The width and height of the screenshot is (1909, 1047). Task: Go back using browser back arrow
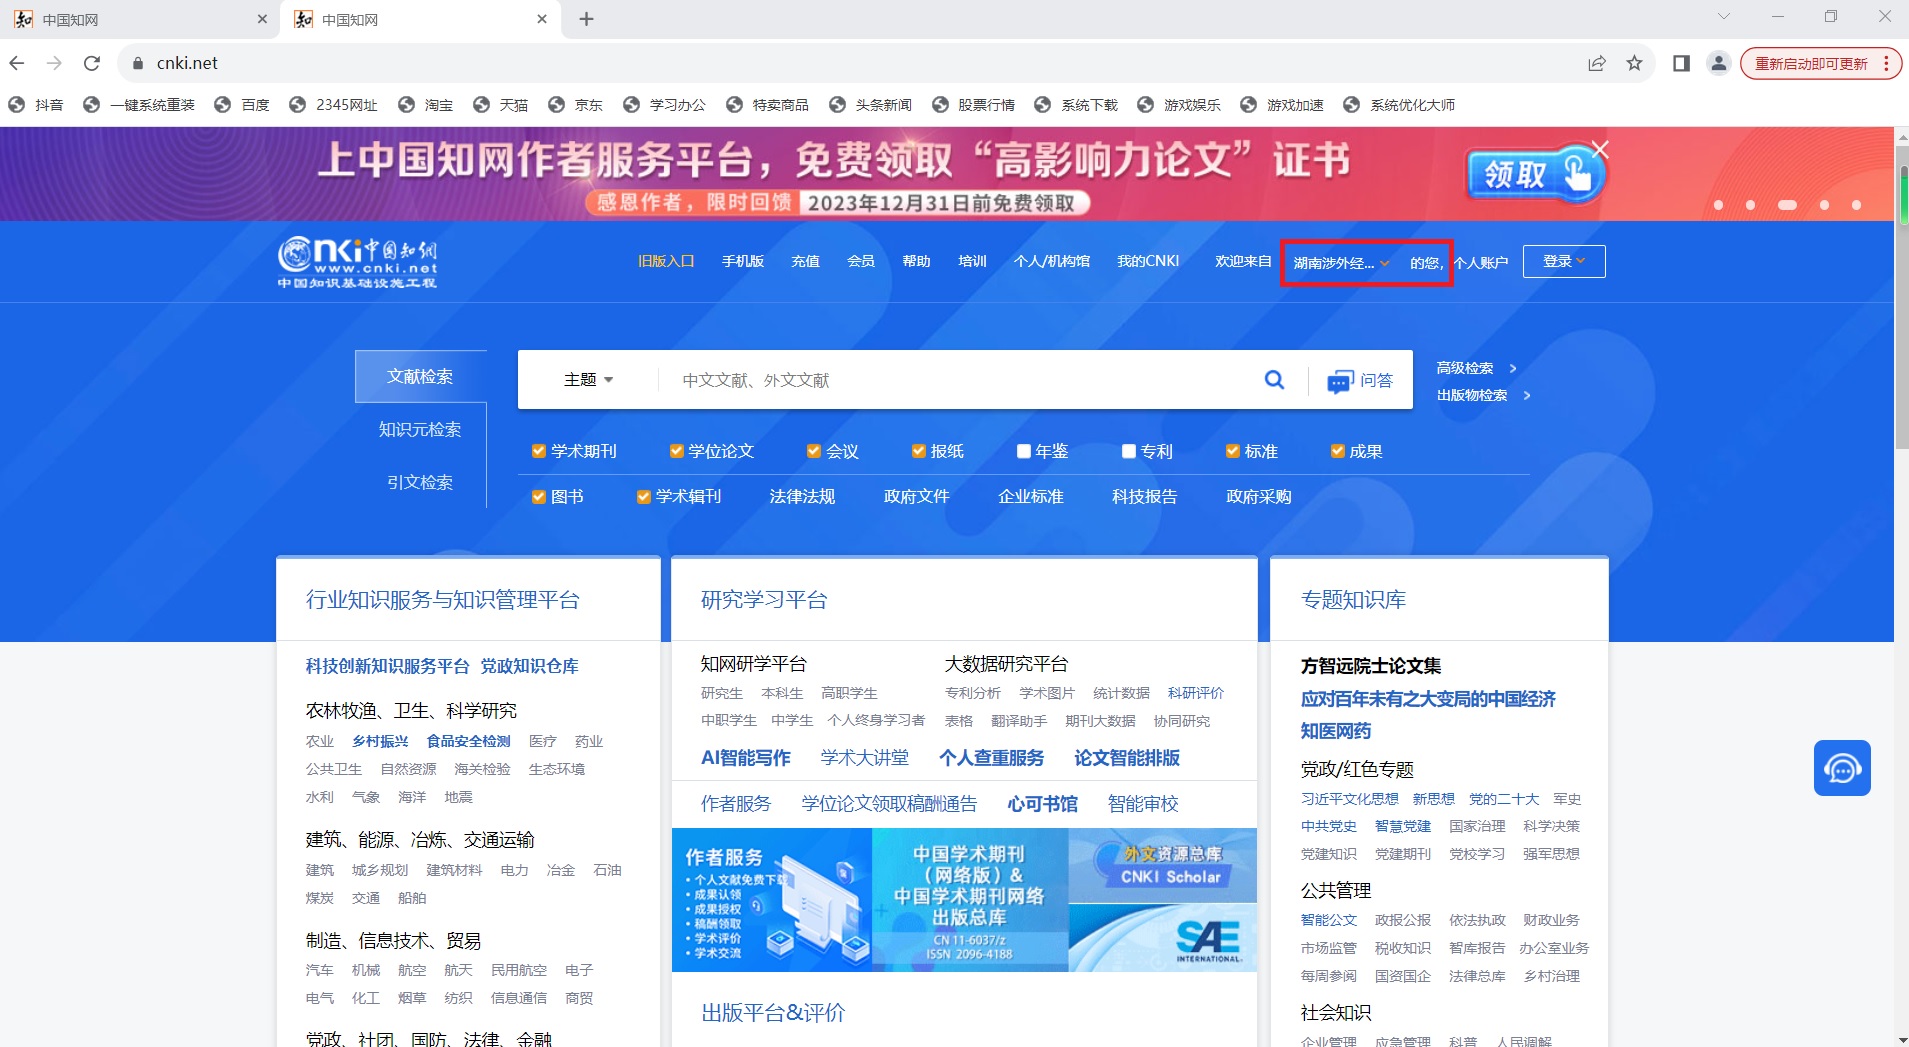17,63
